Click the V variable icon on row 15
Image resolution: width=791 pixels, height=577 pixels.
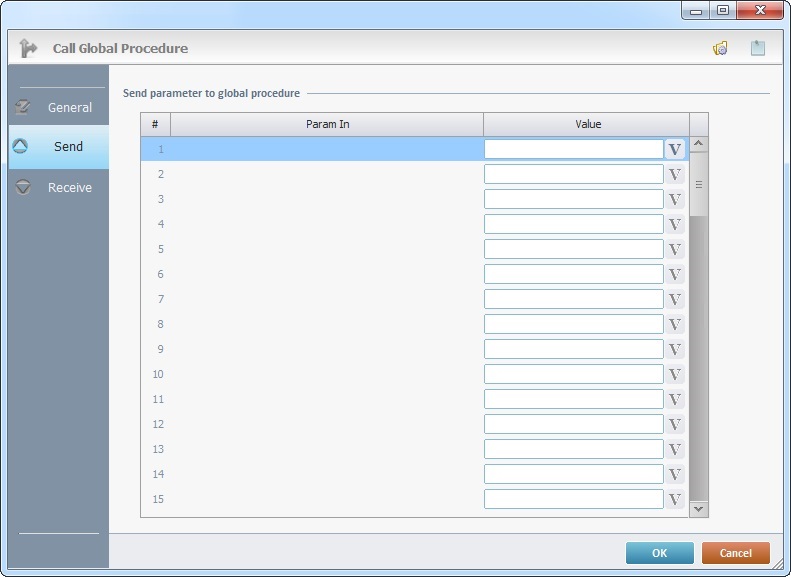coord(675,499)
